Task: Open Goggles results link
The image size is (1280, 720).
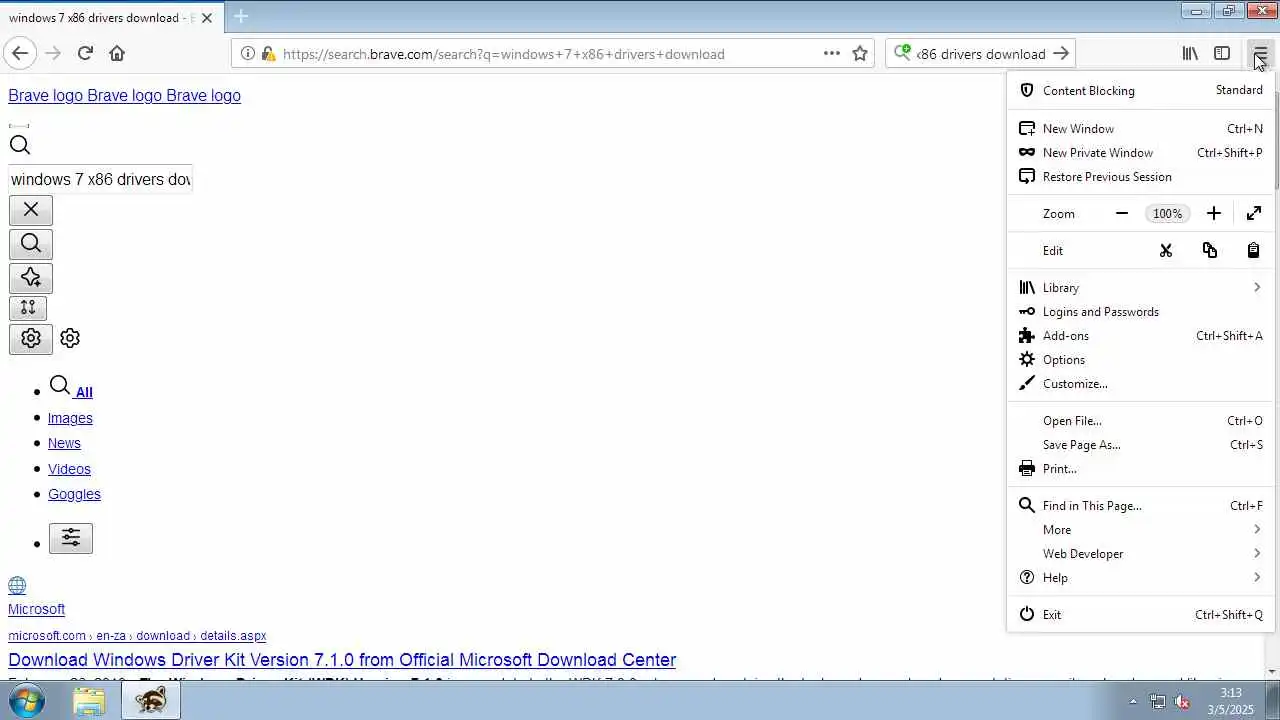Action: click(74, 494)
